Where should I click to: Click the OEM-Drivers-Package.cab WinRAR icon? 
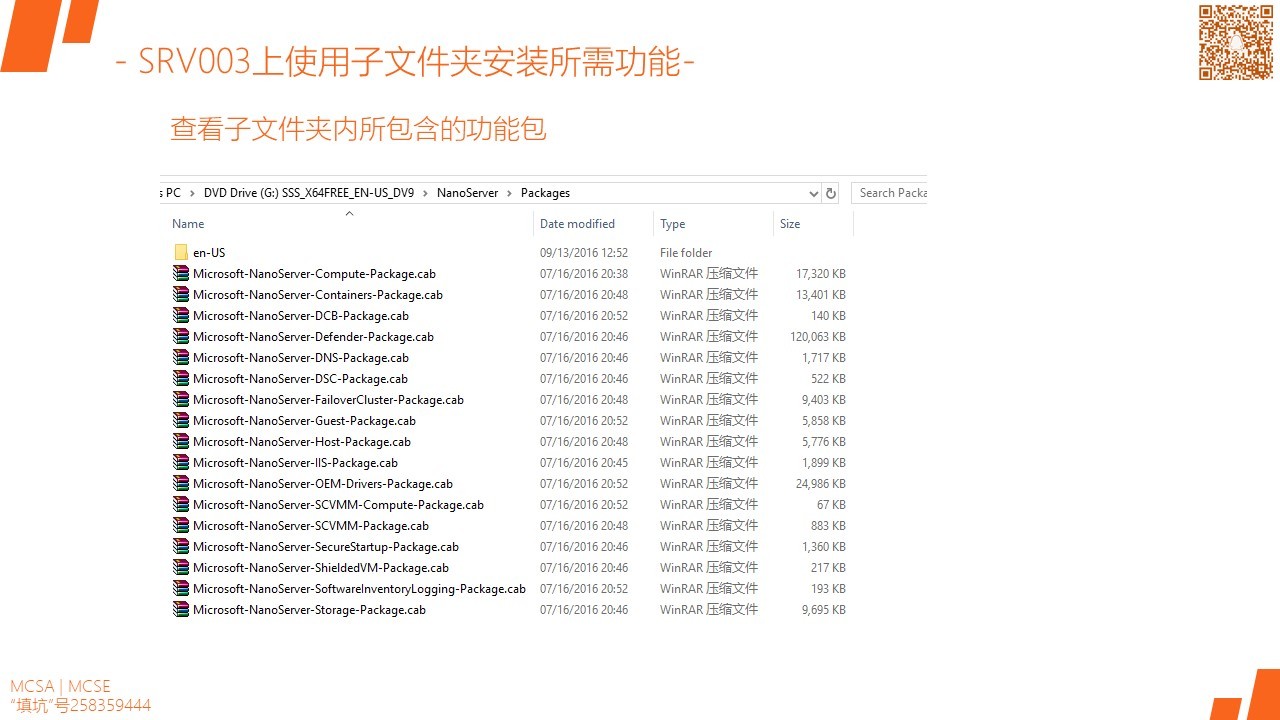coord(181,483)
